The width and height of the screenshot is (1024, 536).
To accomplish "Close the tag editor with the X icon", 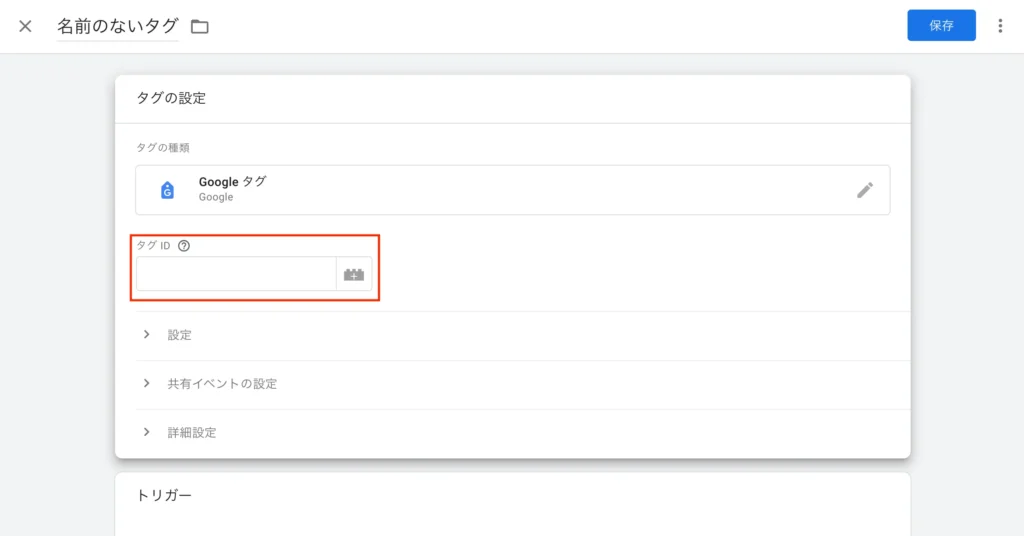I will (x=25, y=26).
